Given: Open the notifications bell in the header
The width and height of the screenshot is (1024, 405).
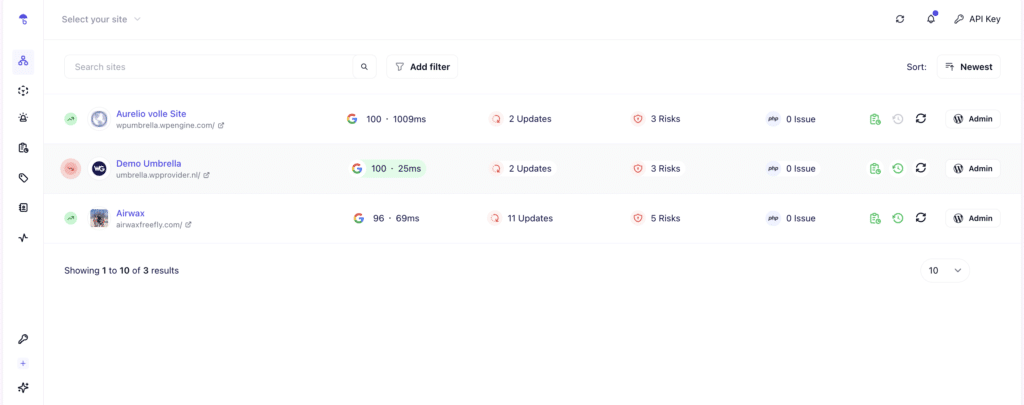Looking at the screenshot, I should click(931, 19).
